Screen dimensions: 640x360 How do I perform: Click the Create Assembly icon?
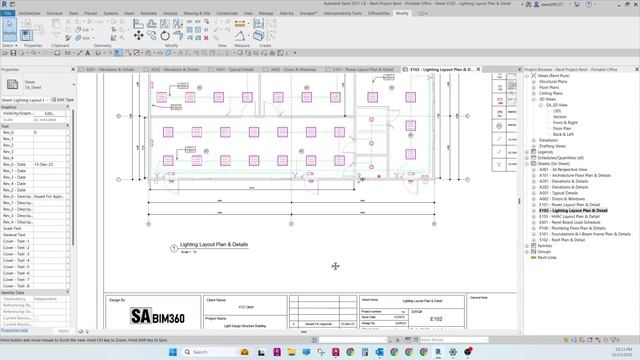click(258, 24)
